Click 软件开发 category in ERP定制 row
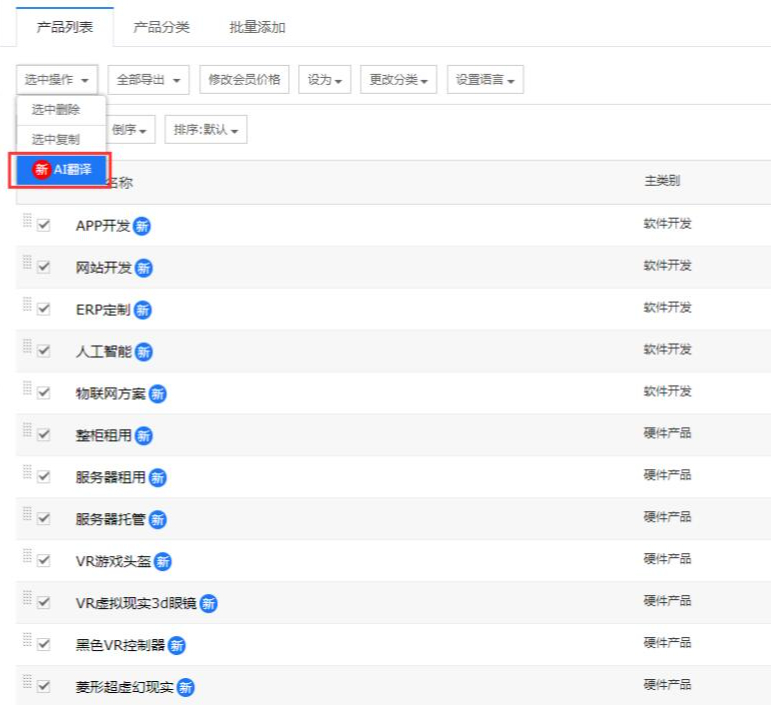This screenshot has height=705, width=771. point(668,308)
